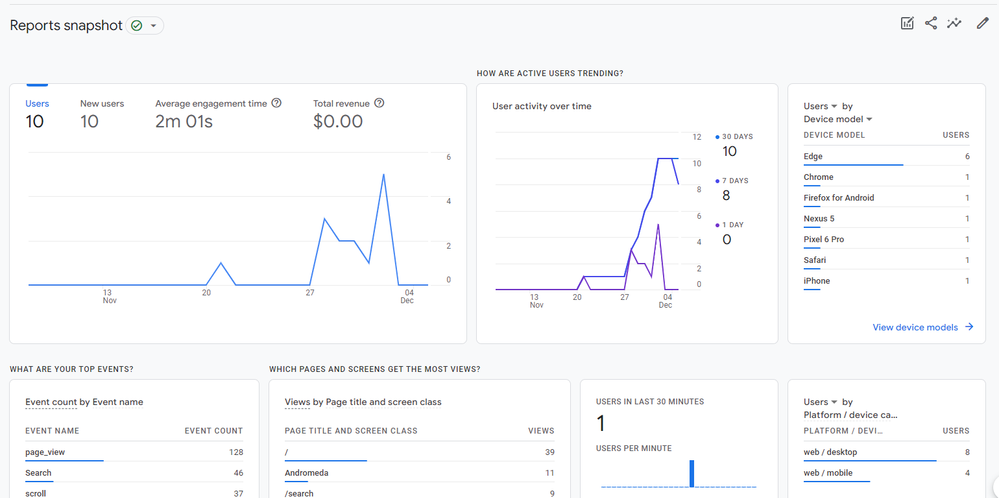
Task: Click help icon beside Total revenue
Action: [x=379, y=103]
